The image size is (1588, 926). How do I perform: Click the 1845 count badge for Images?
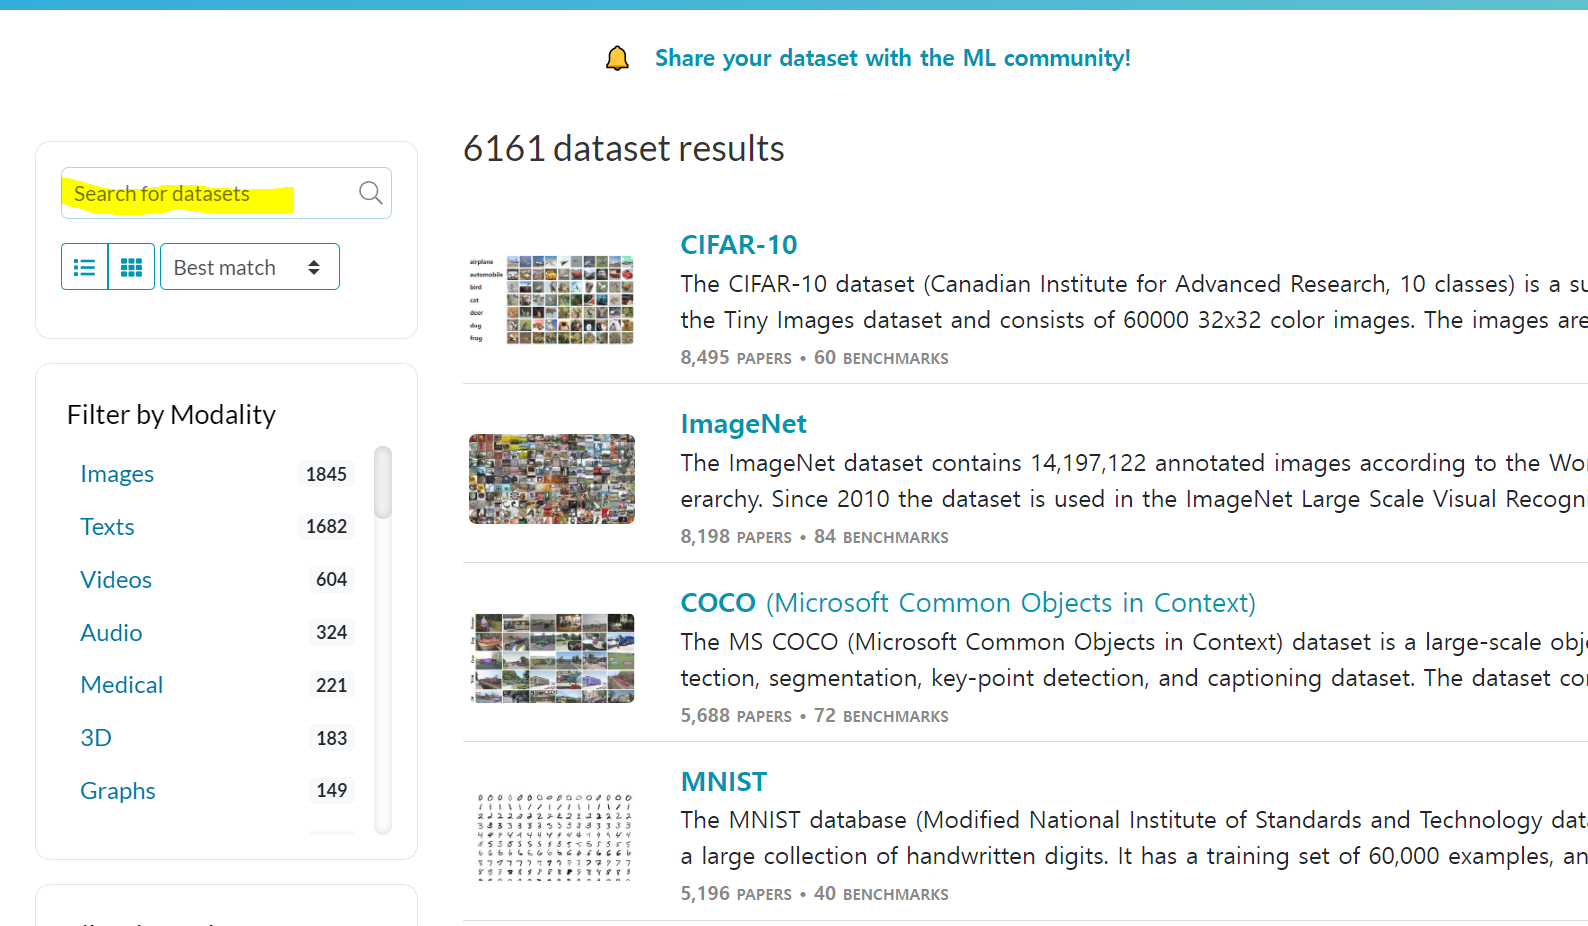point(326,474)
